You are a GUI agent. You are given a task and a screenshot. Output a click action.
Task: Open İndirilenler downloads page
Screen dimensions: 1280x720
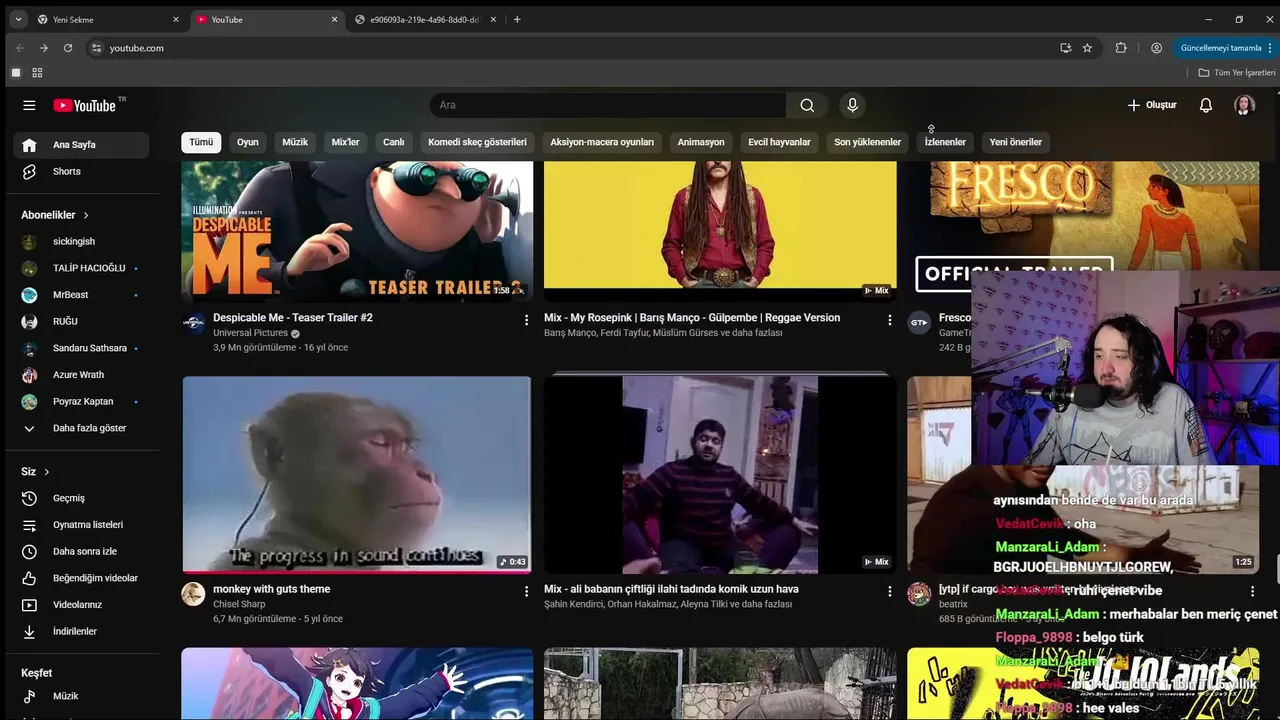[x=81, y=632]
